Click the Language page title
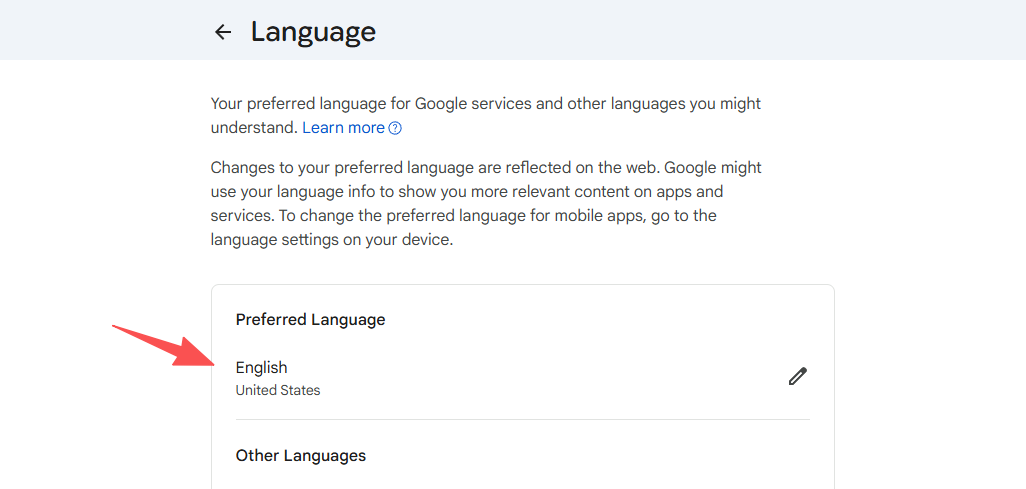Viewport: 1026px width, 489px height. [x=313, y=32]
